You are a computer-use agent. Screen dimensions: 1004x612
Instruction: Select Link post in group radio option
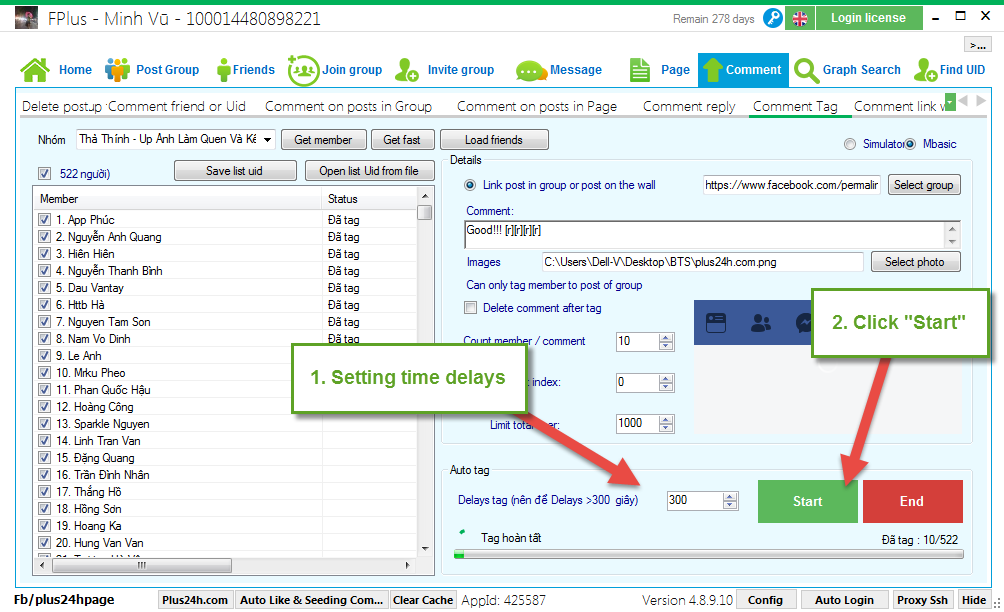point(470,185)
